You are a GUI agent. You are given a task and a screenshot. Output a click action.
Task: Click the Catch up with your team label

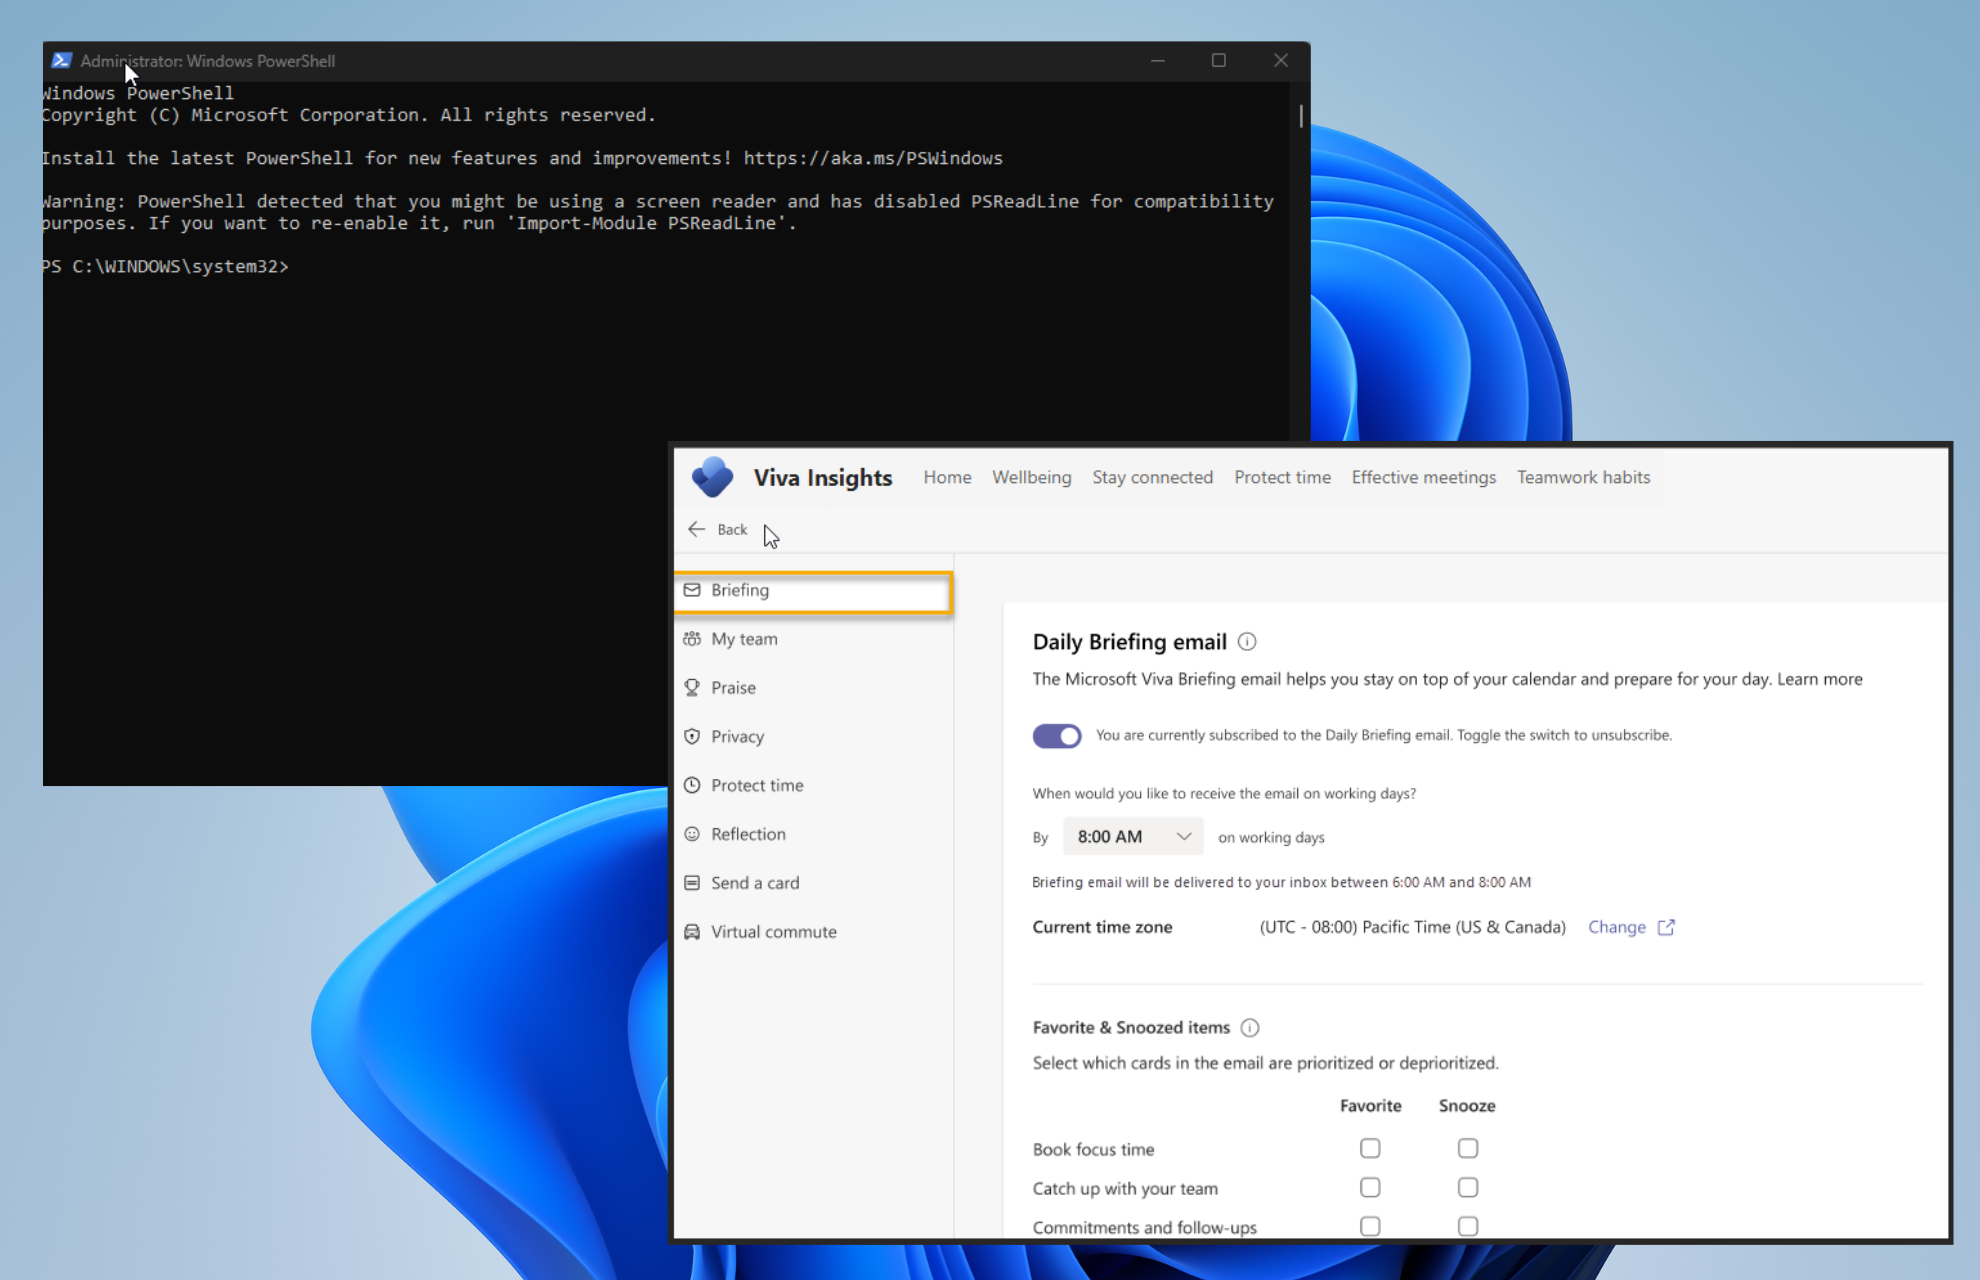tap(1125, 1189)
